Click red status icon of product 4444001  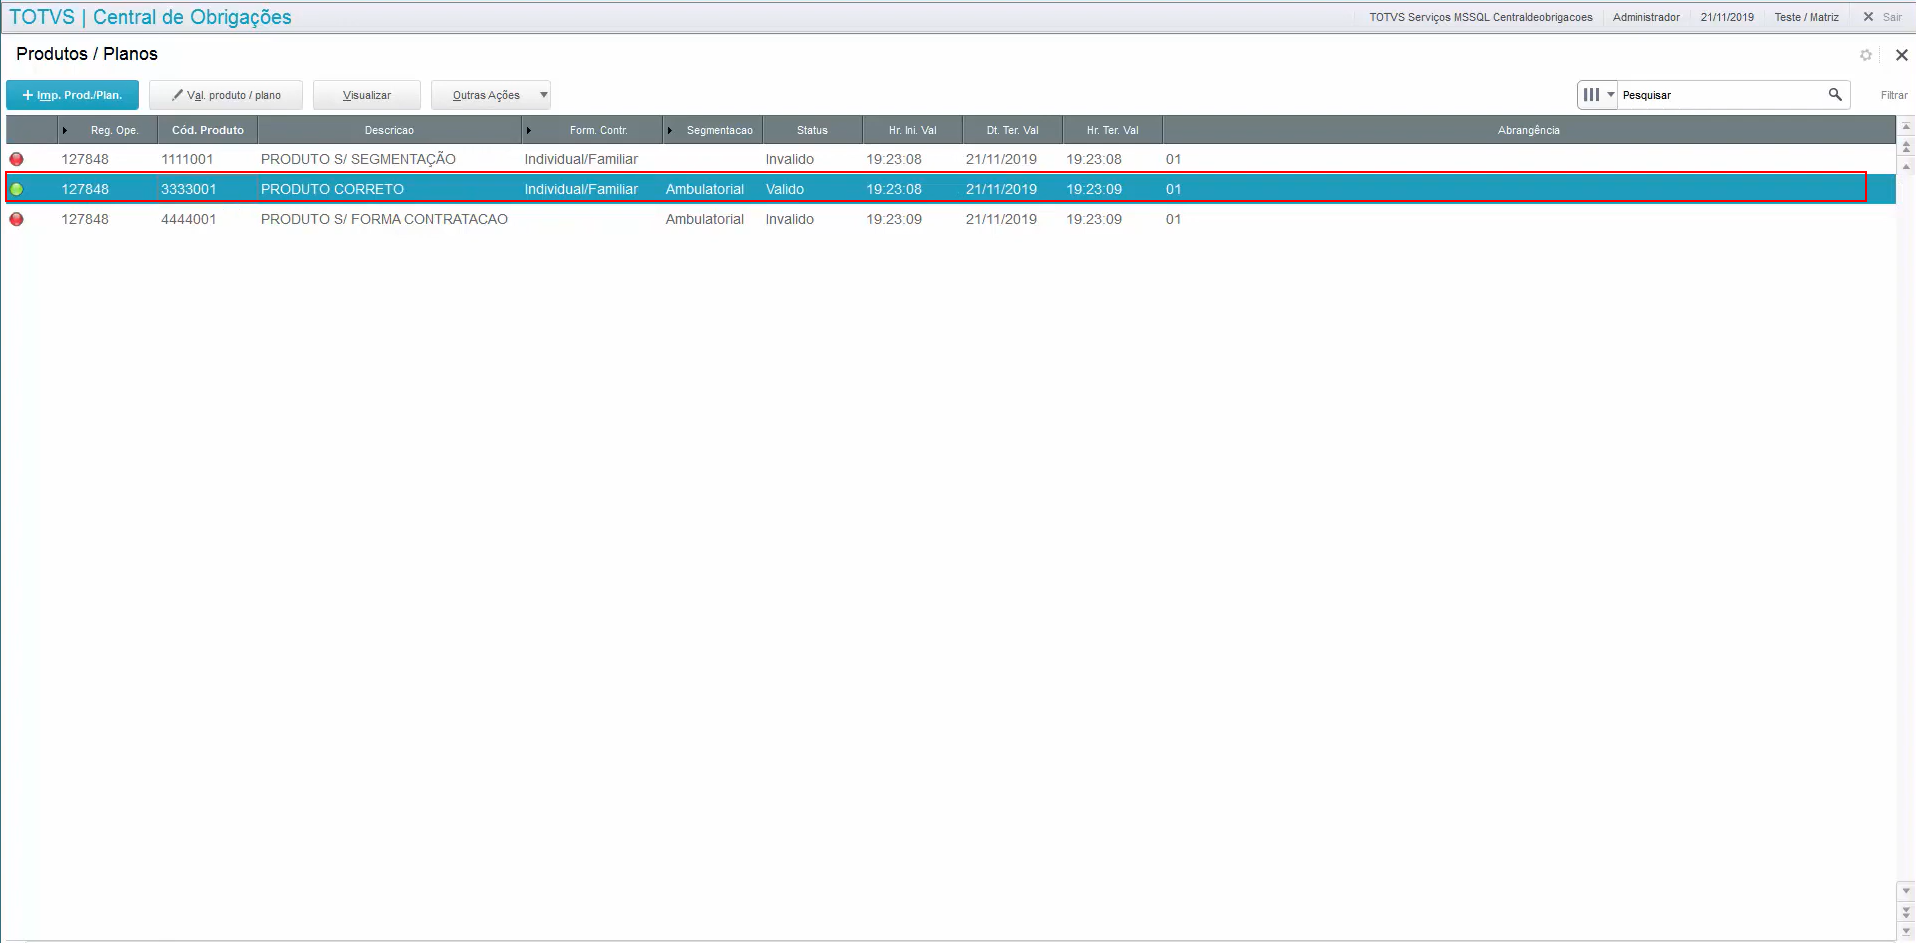click(17, 219)
